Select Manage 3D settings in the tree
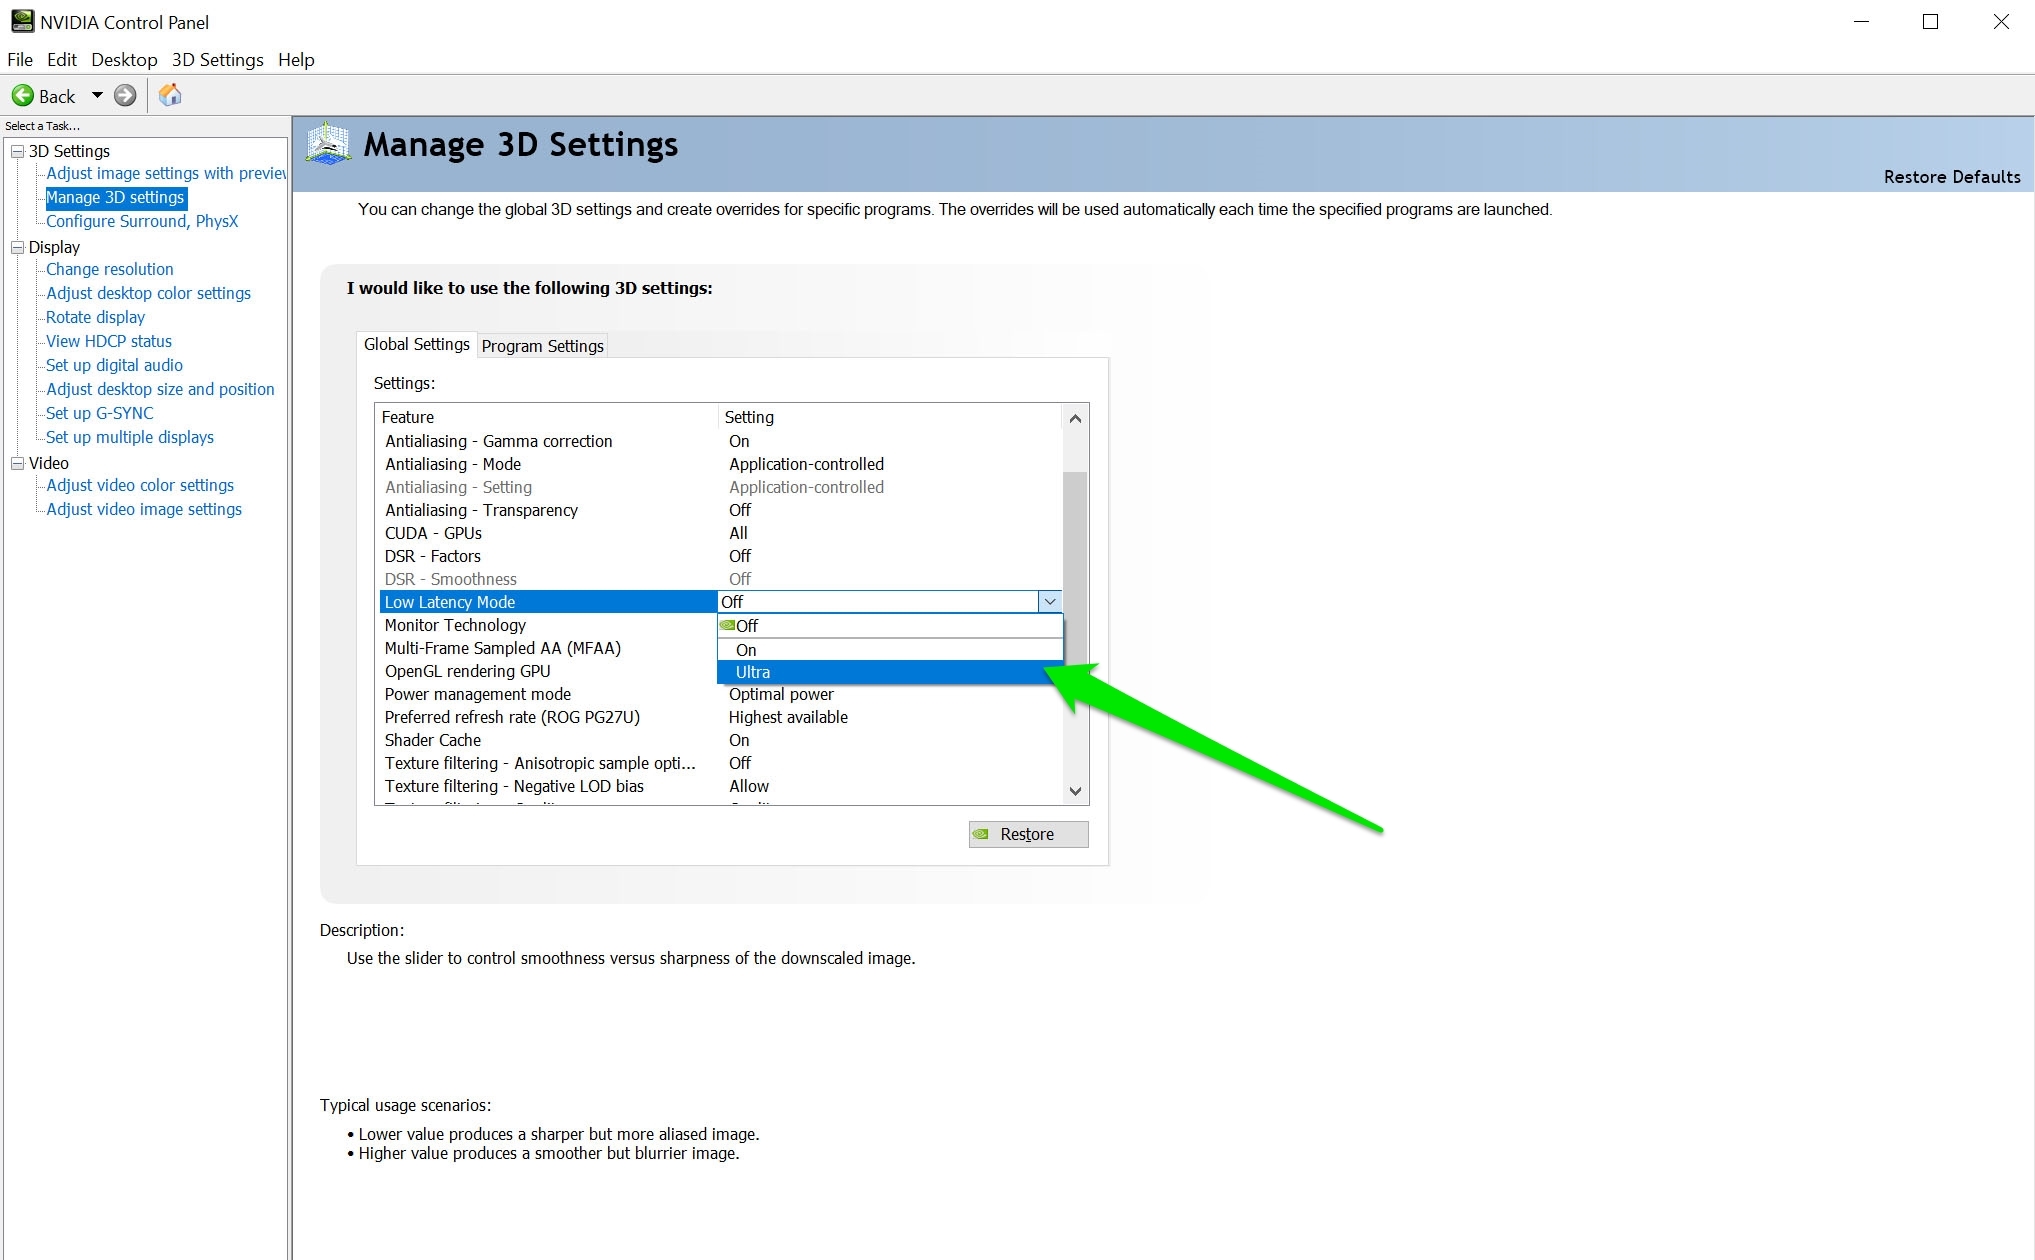The image size is (2035, 1260). (x=115, y=197)
